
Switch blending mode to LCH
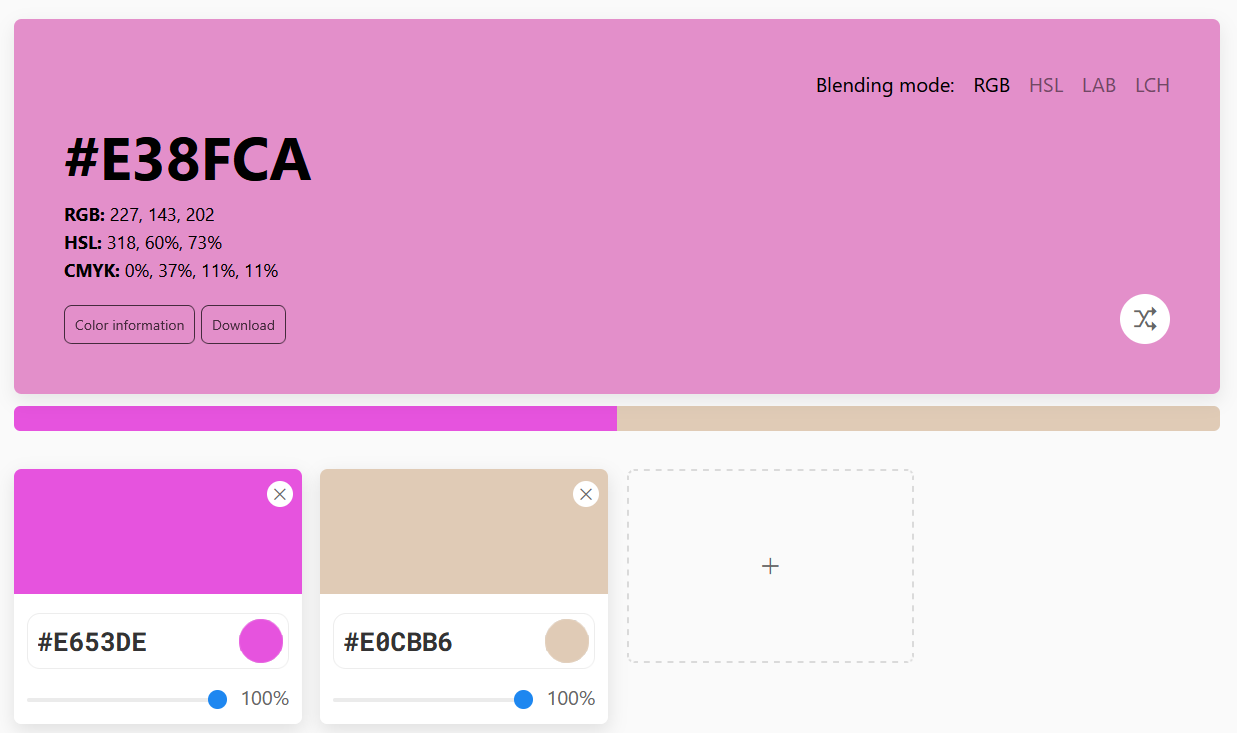pyautogui.click(x=1152, y=85)
